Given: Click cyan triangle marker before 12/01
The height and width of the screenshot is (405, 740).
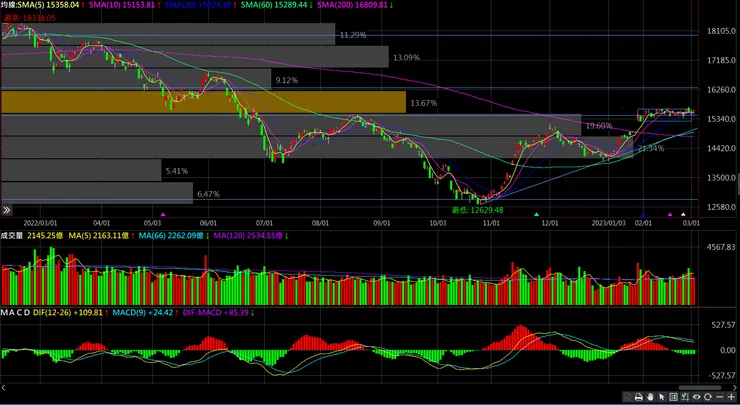Looking at the screenshot, I should point(536,215).
